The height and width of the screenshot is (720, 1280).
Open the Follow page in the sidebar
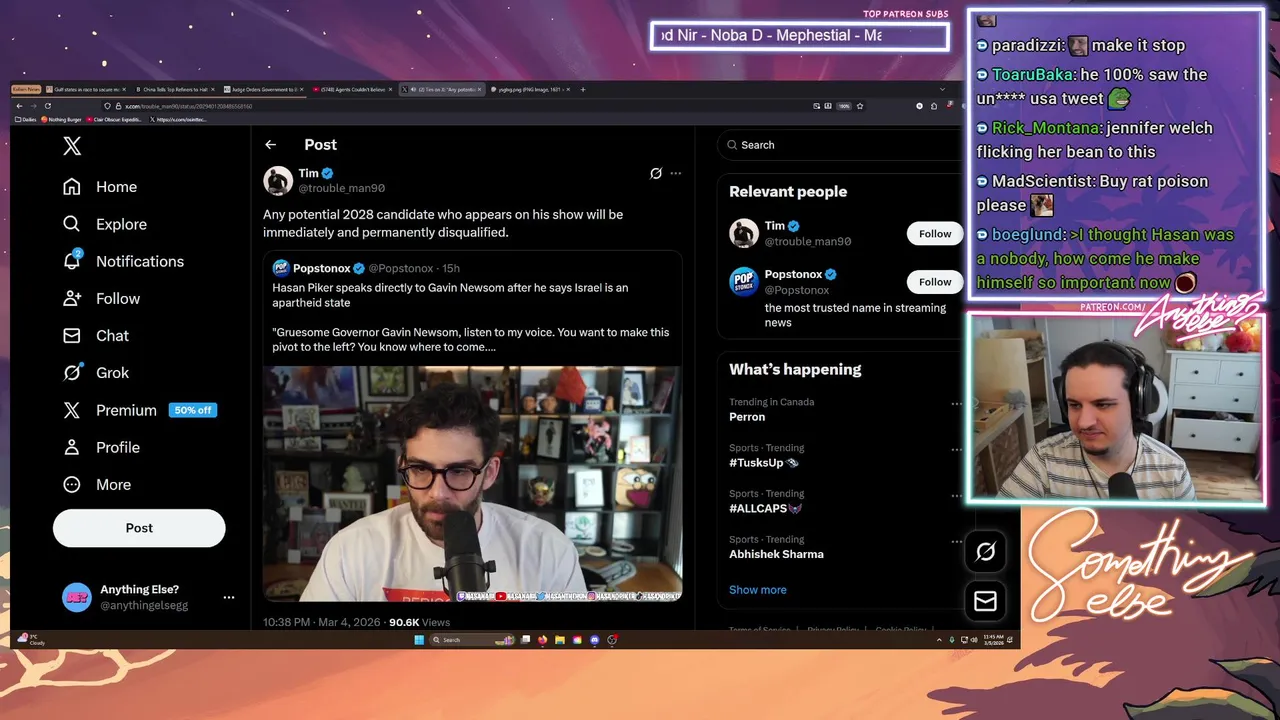(101, 298)
